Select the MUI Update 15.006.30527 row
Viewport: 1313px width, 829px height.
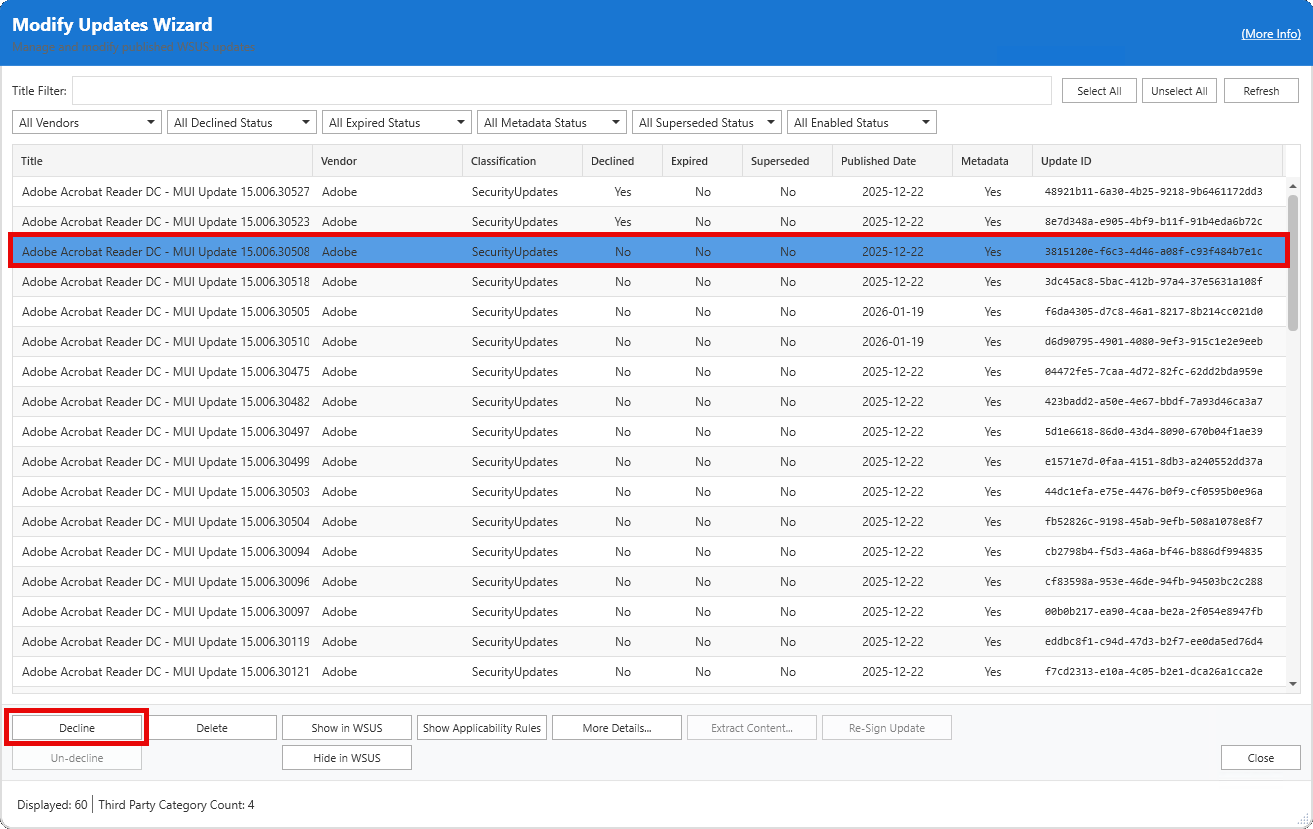[165, 192]
